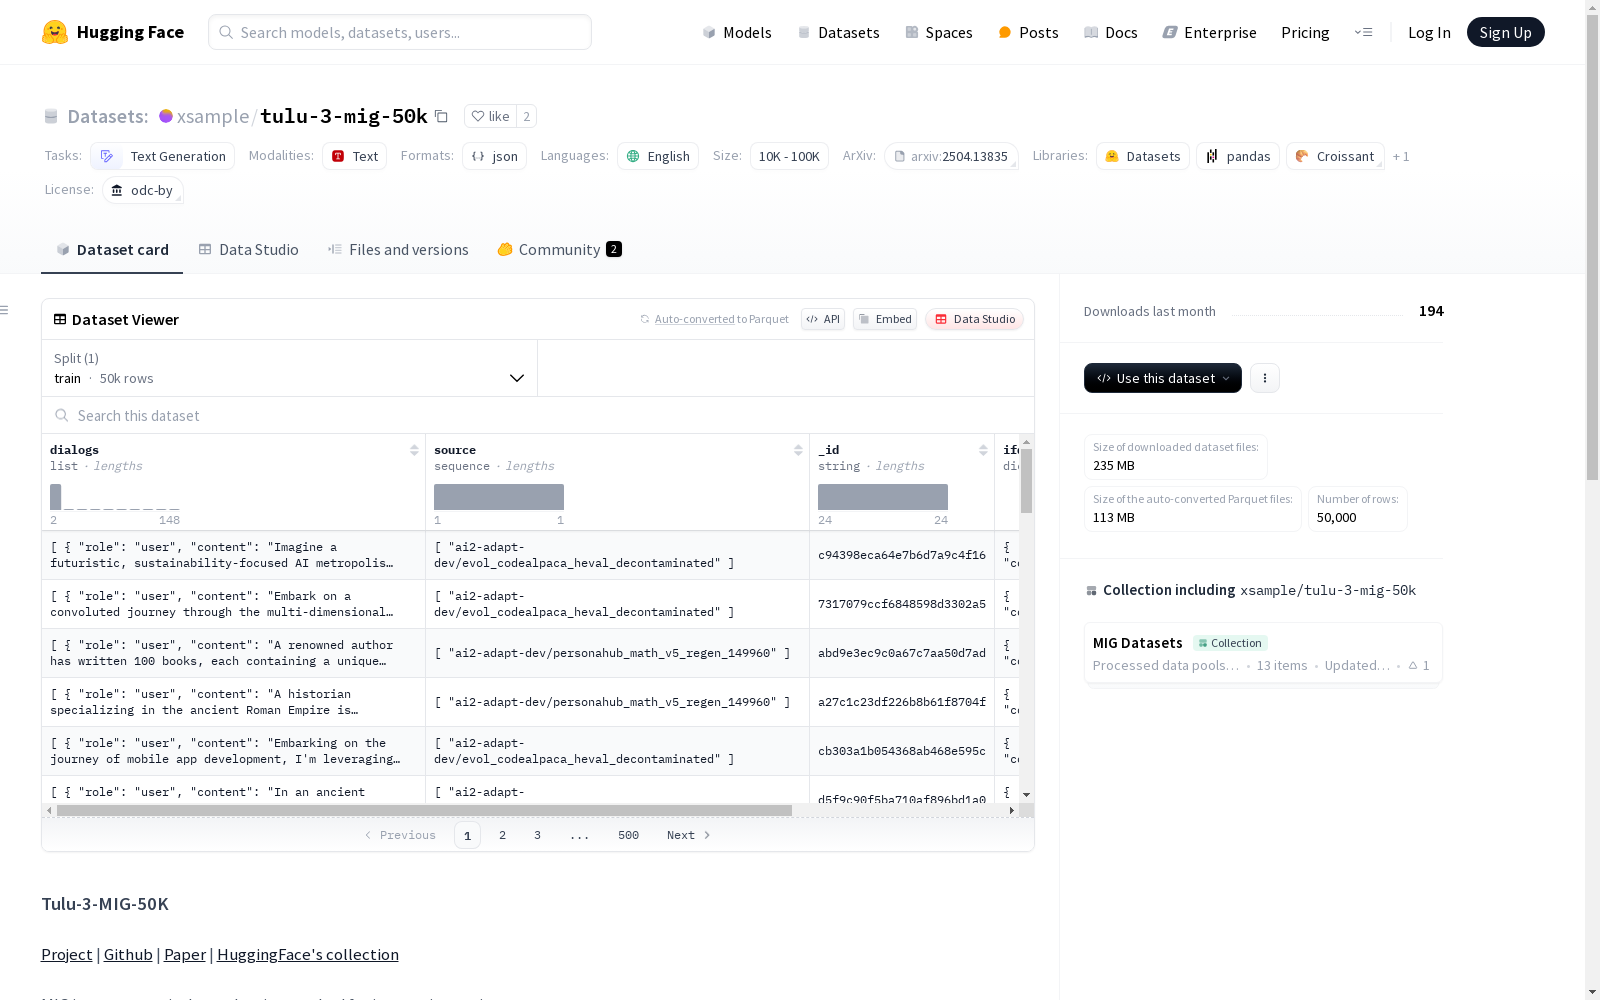Click the API button in Dataset Viewer

(x=823, y=319)
